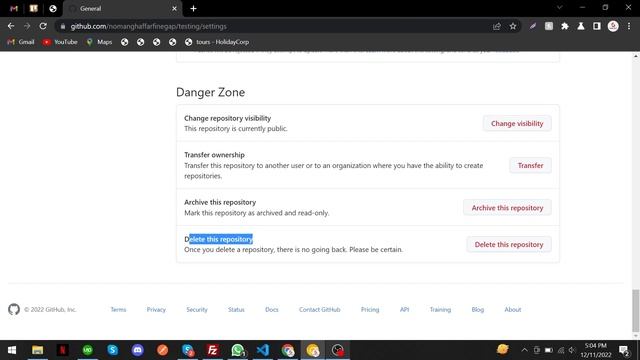This screenshot has width=640, height=360.
Task: Open the Blog footer link
Action: [478, 309]
